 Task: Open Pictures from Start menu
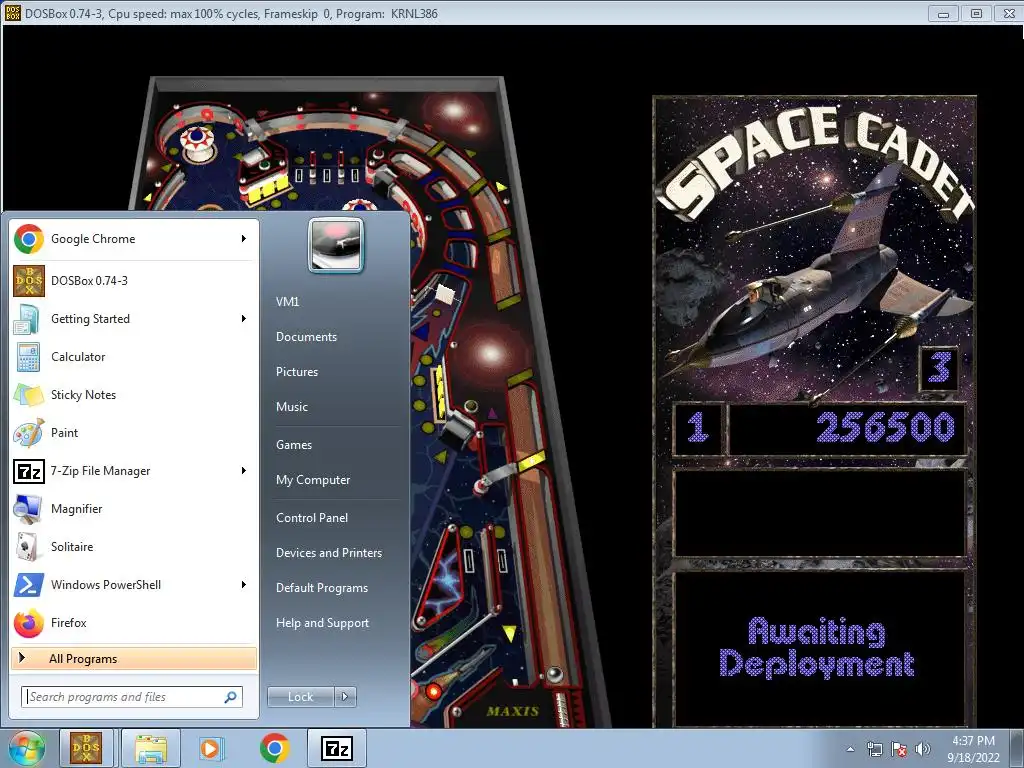click(x=297, y=372)
